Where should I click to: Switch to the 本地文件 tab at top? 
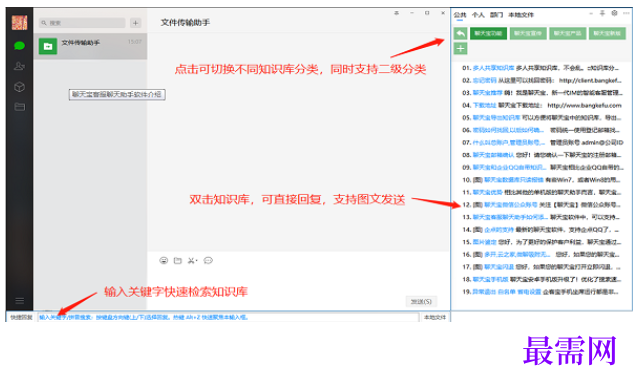[521, 15]
